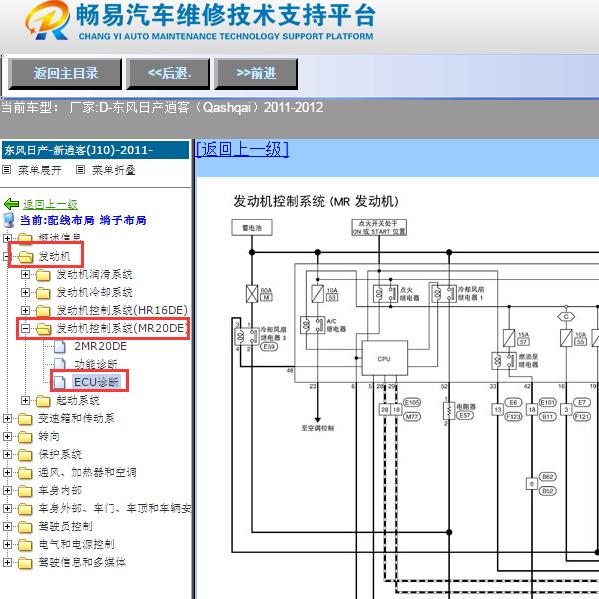
Task: Expand the 驾驶员控制 node
Action: [x=7, y=526]
